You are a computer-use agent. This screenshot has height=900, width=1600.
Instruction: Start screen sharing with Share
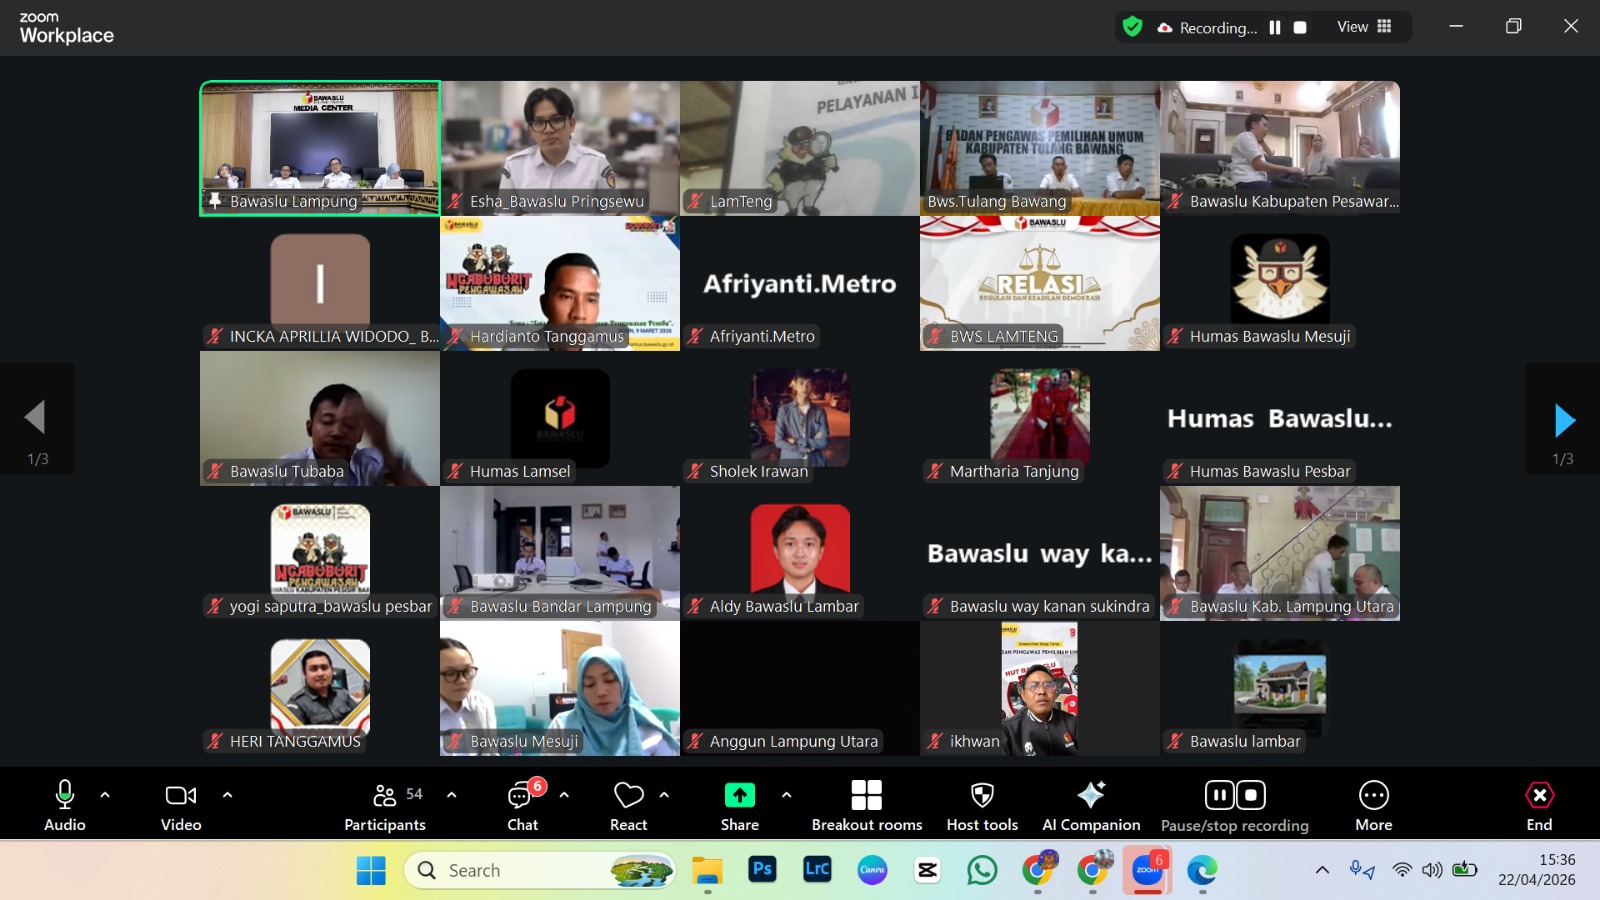coord(740,805)
